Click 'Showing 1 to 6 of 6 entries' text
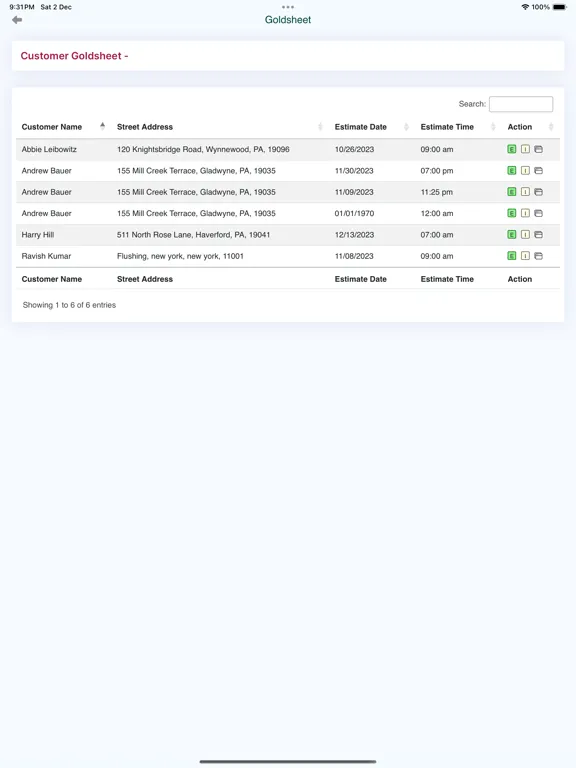 pos(69,305)
